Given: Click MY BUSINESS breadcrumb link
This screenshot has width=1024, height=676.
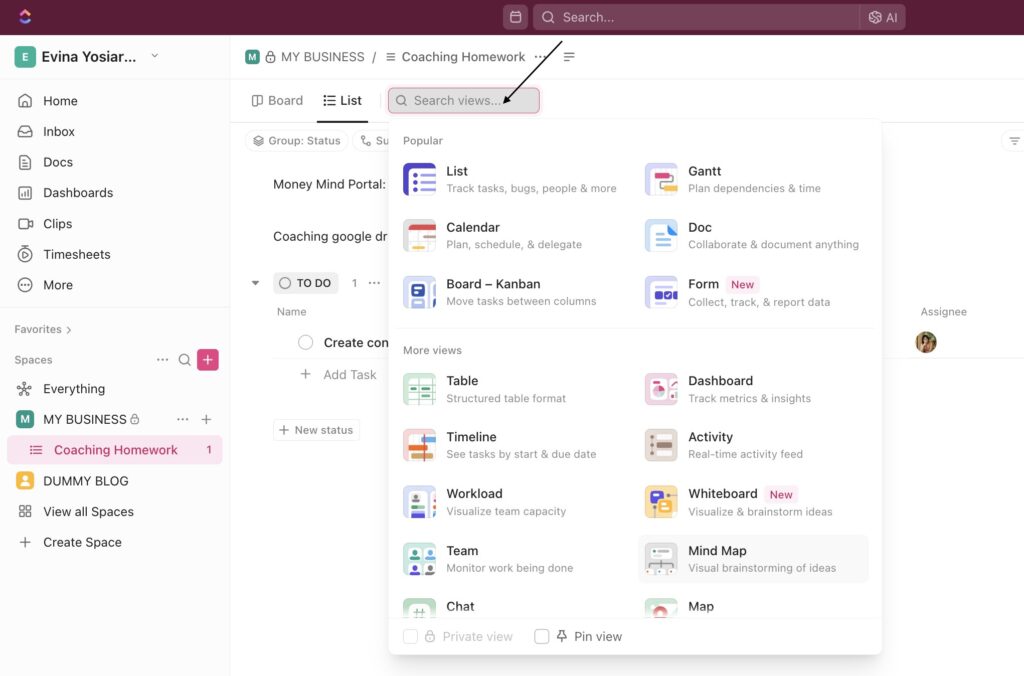Looking at the screenshot, I should tap(323, 57).
